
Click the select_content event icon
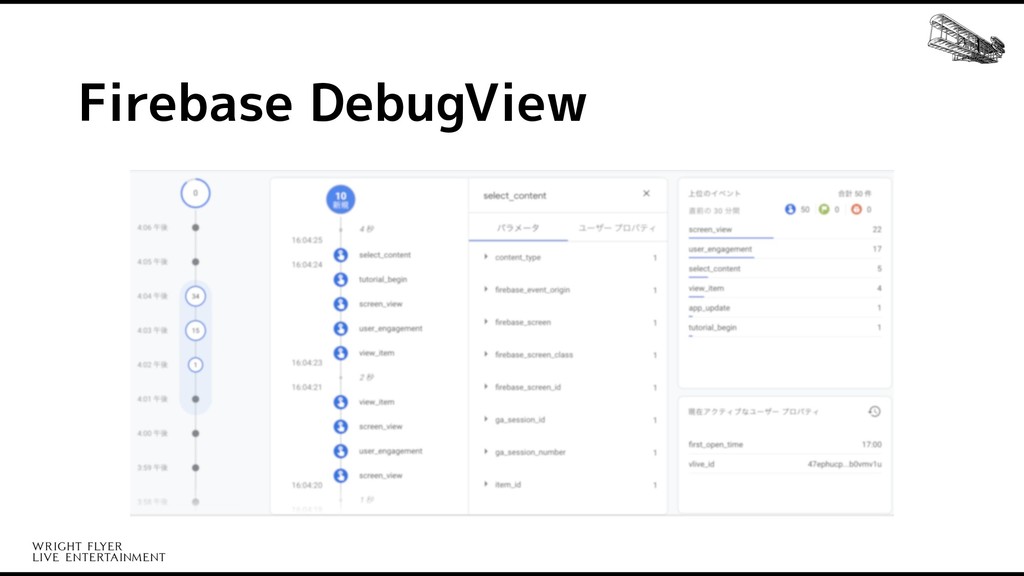click(x=340, y=255)
